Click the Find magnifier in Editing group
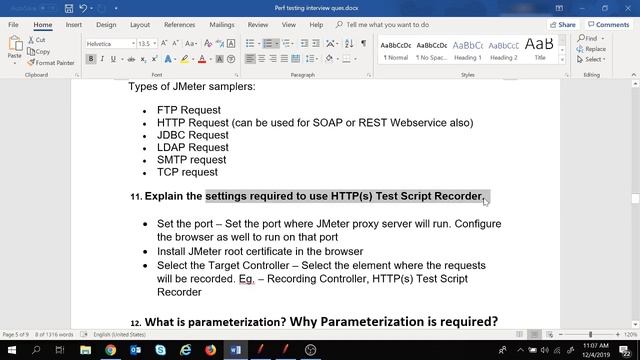Viewport: 640px width, 360px height. (588, 38)
